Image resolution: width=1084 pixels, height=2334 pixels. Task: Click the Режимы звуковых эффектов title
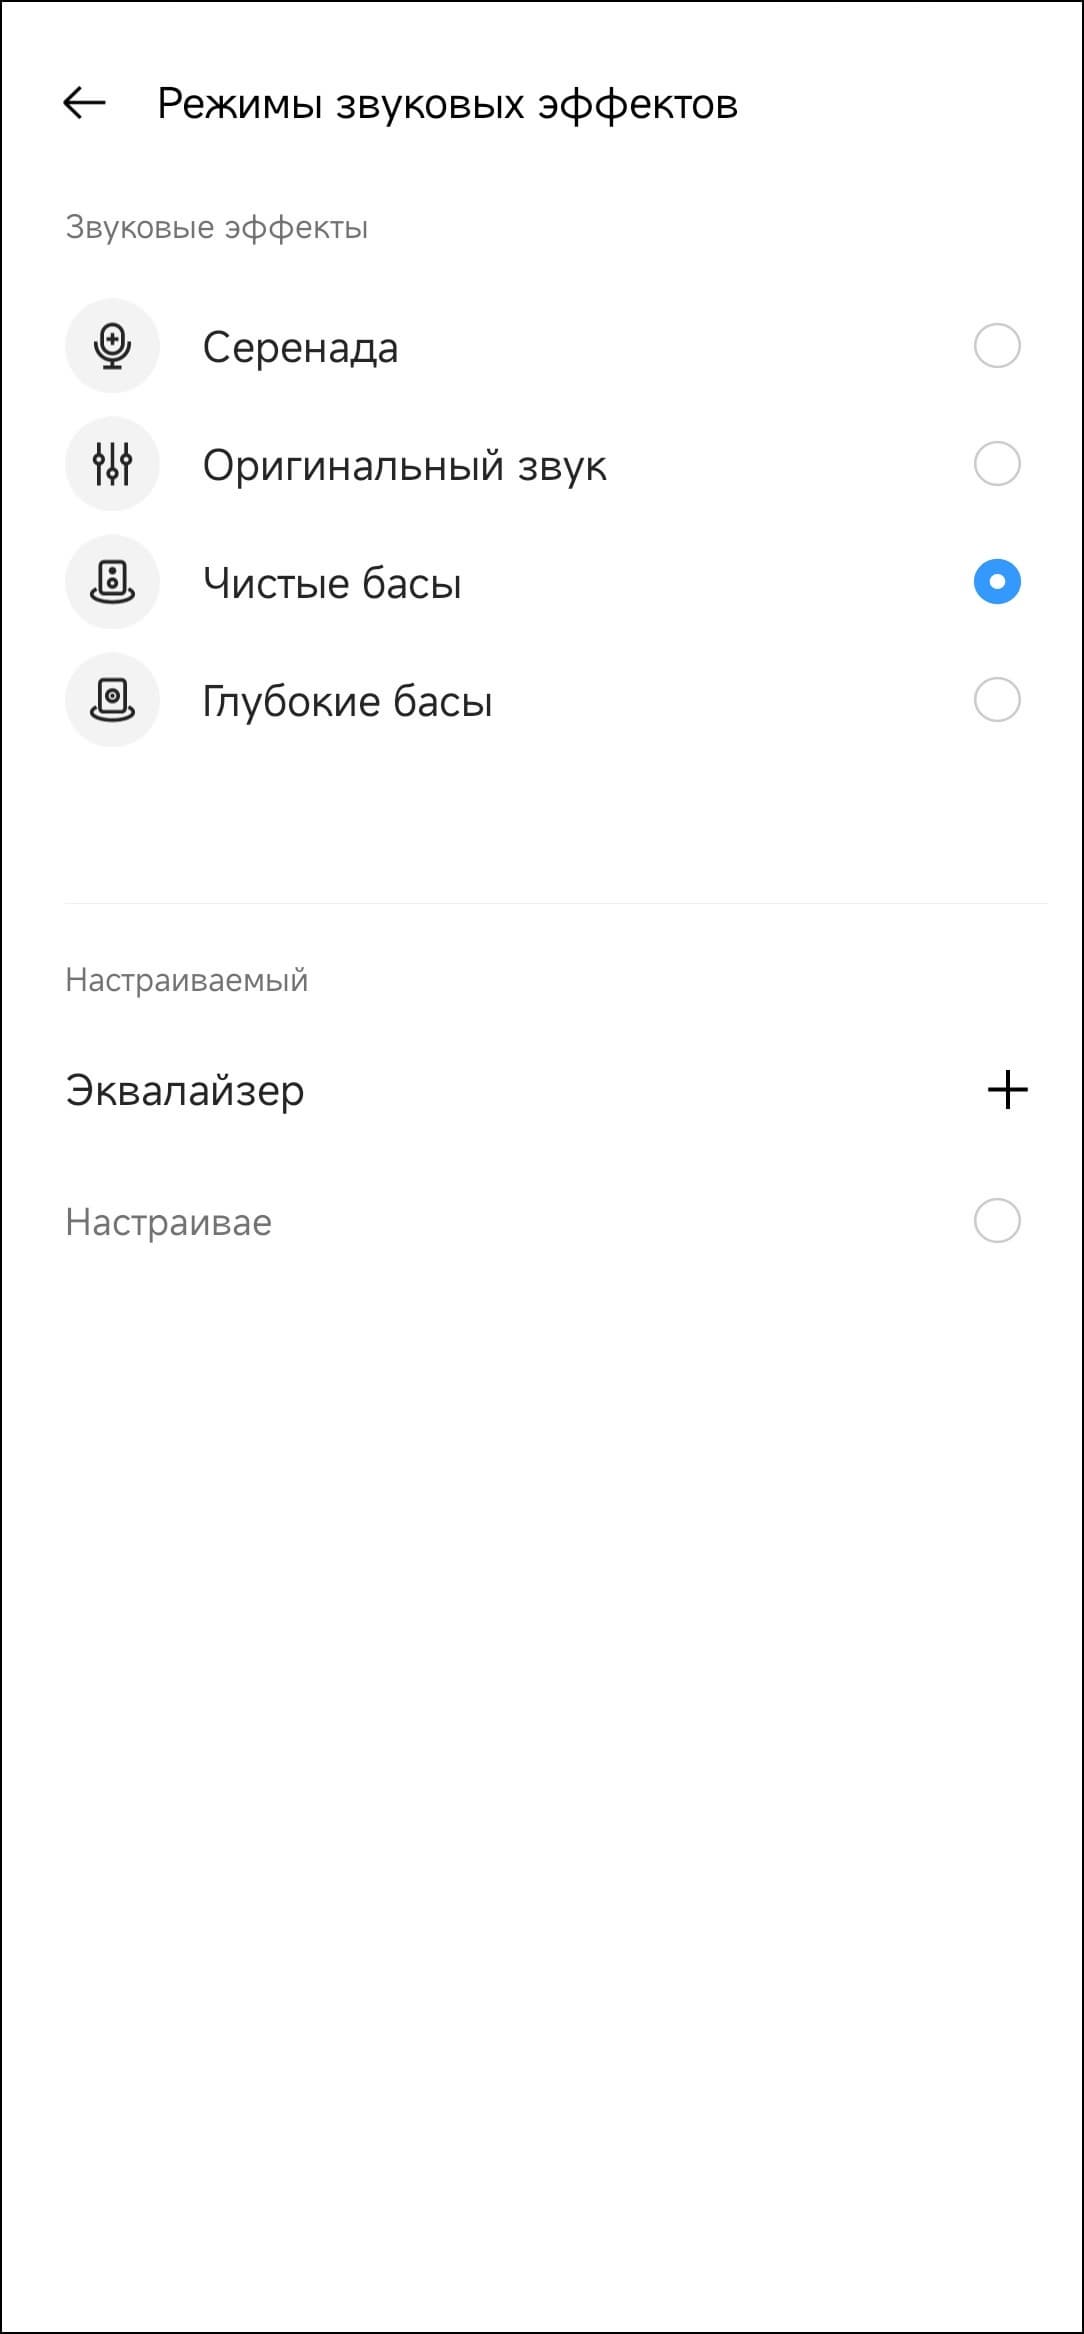pos(447,104)
